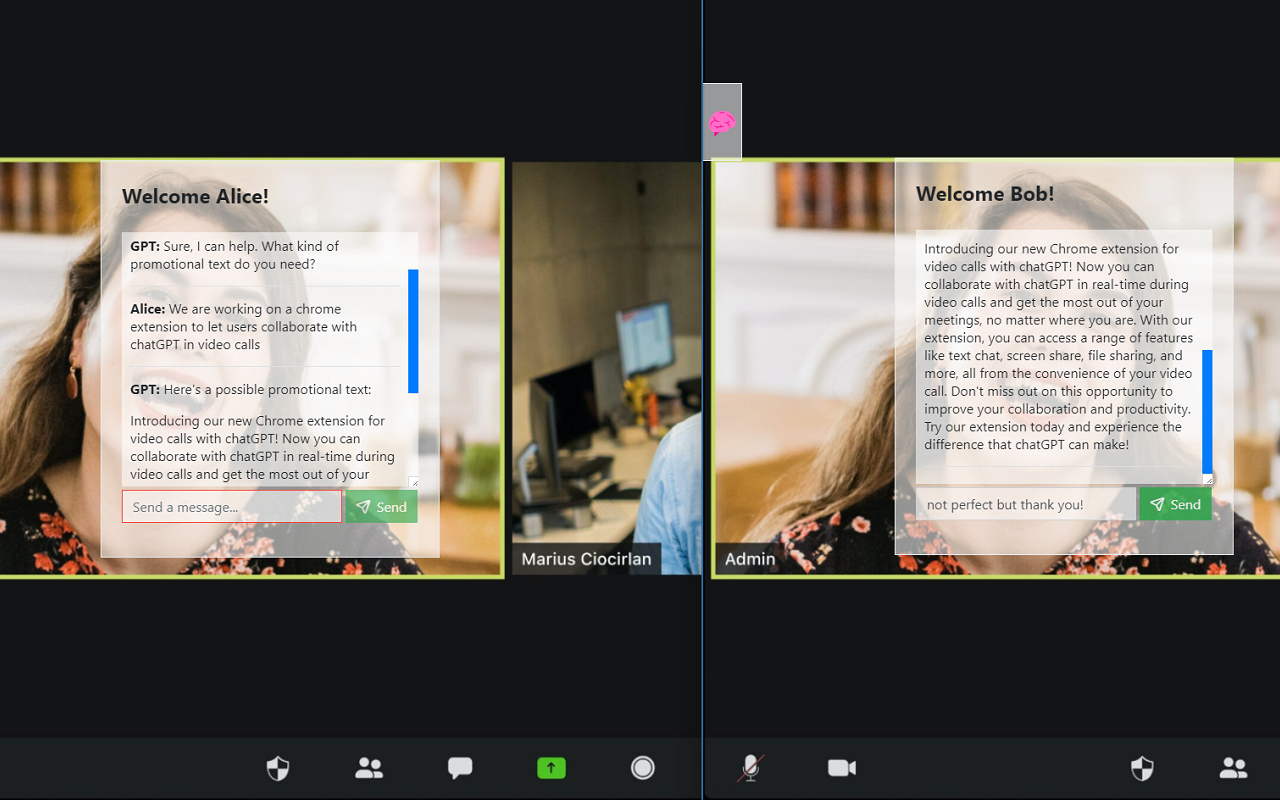Click the 'Welcome Alice!' heading
The height and width of the screenshot is (800, 1280).
pyautogui.click(x=195, y=196)
